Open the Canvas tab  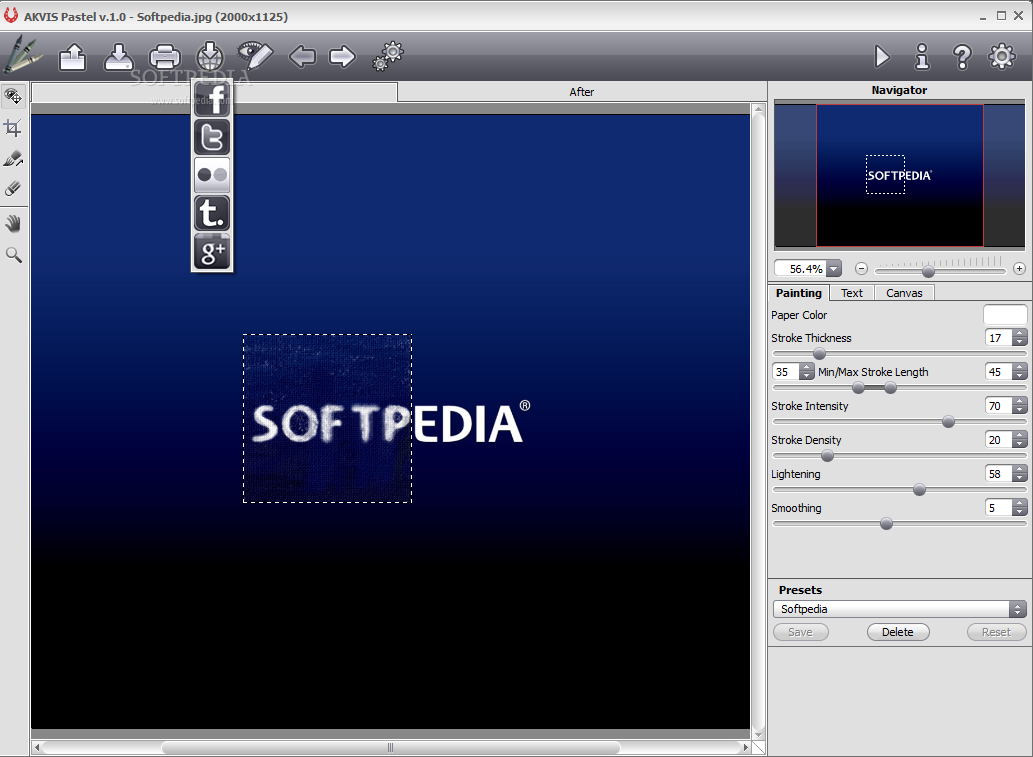tap(904, 293)
